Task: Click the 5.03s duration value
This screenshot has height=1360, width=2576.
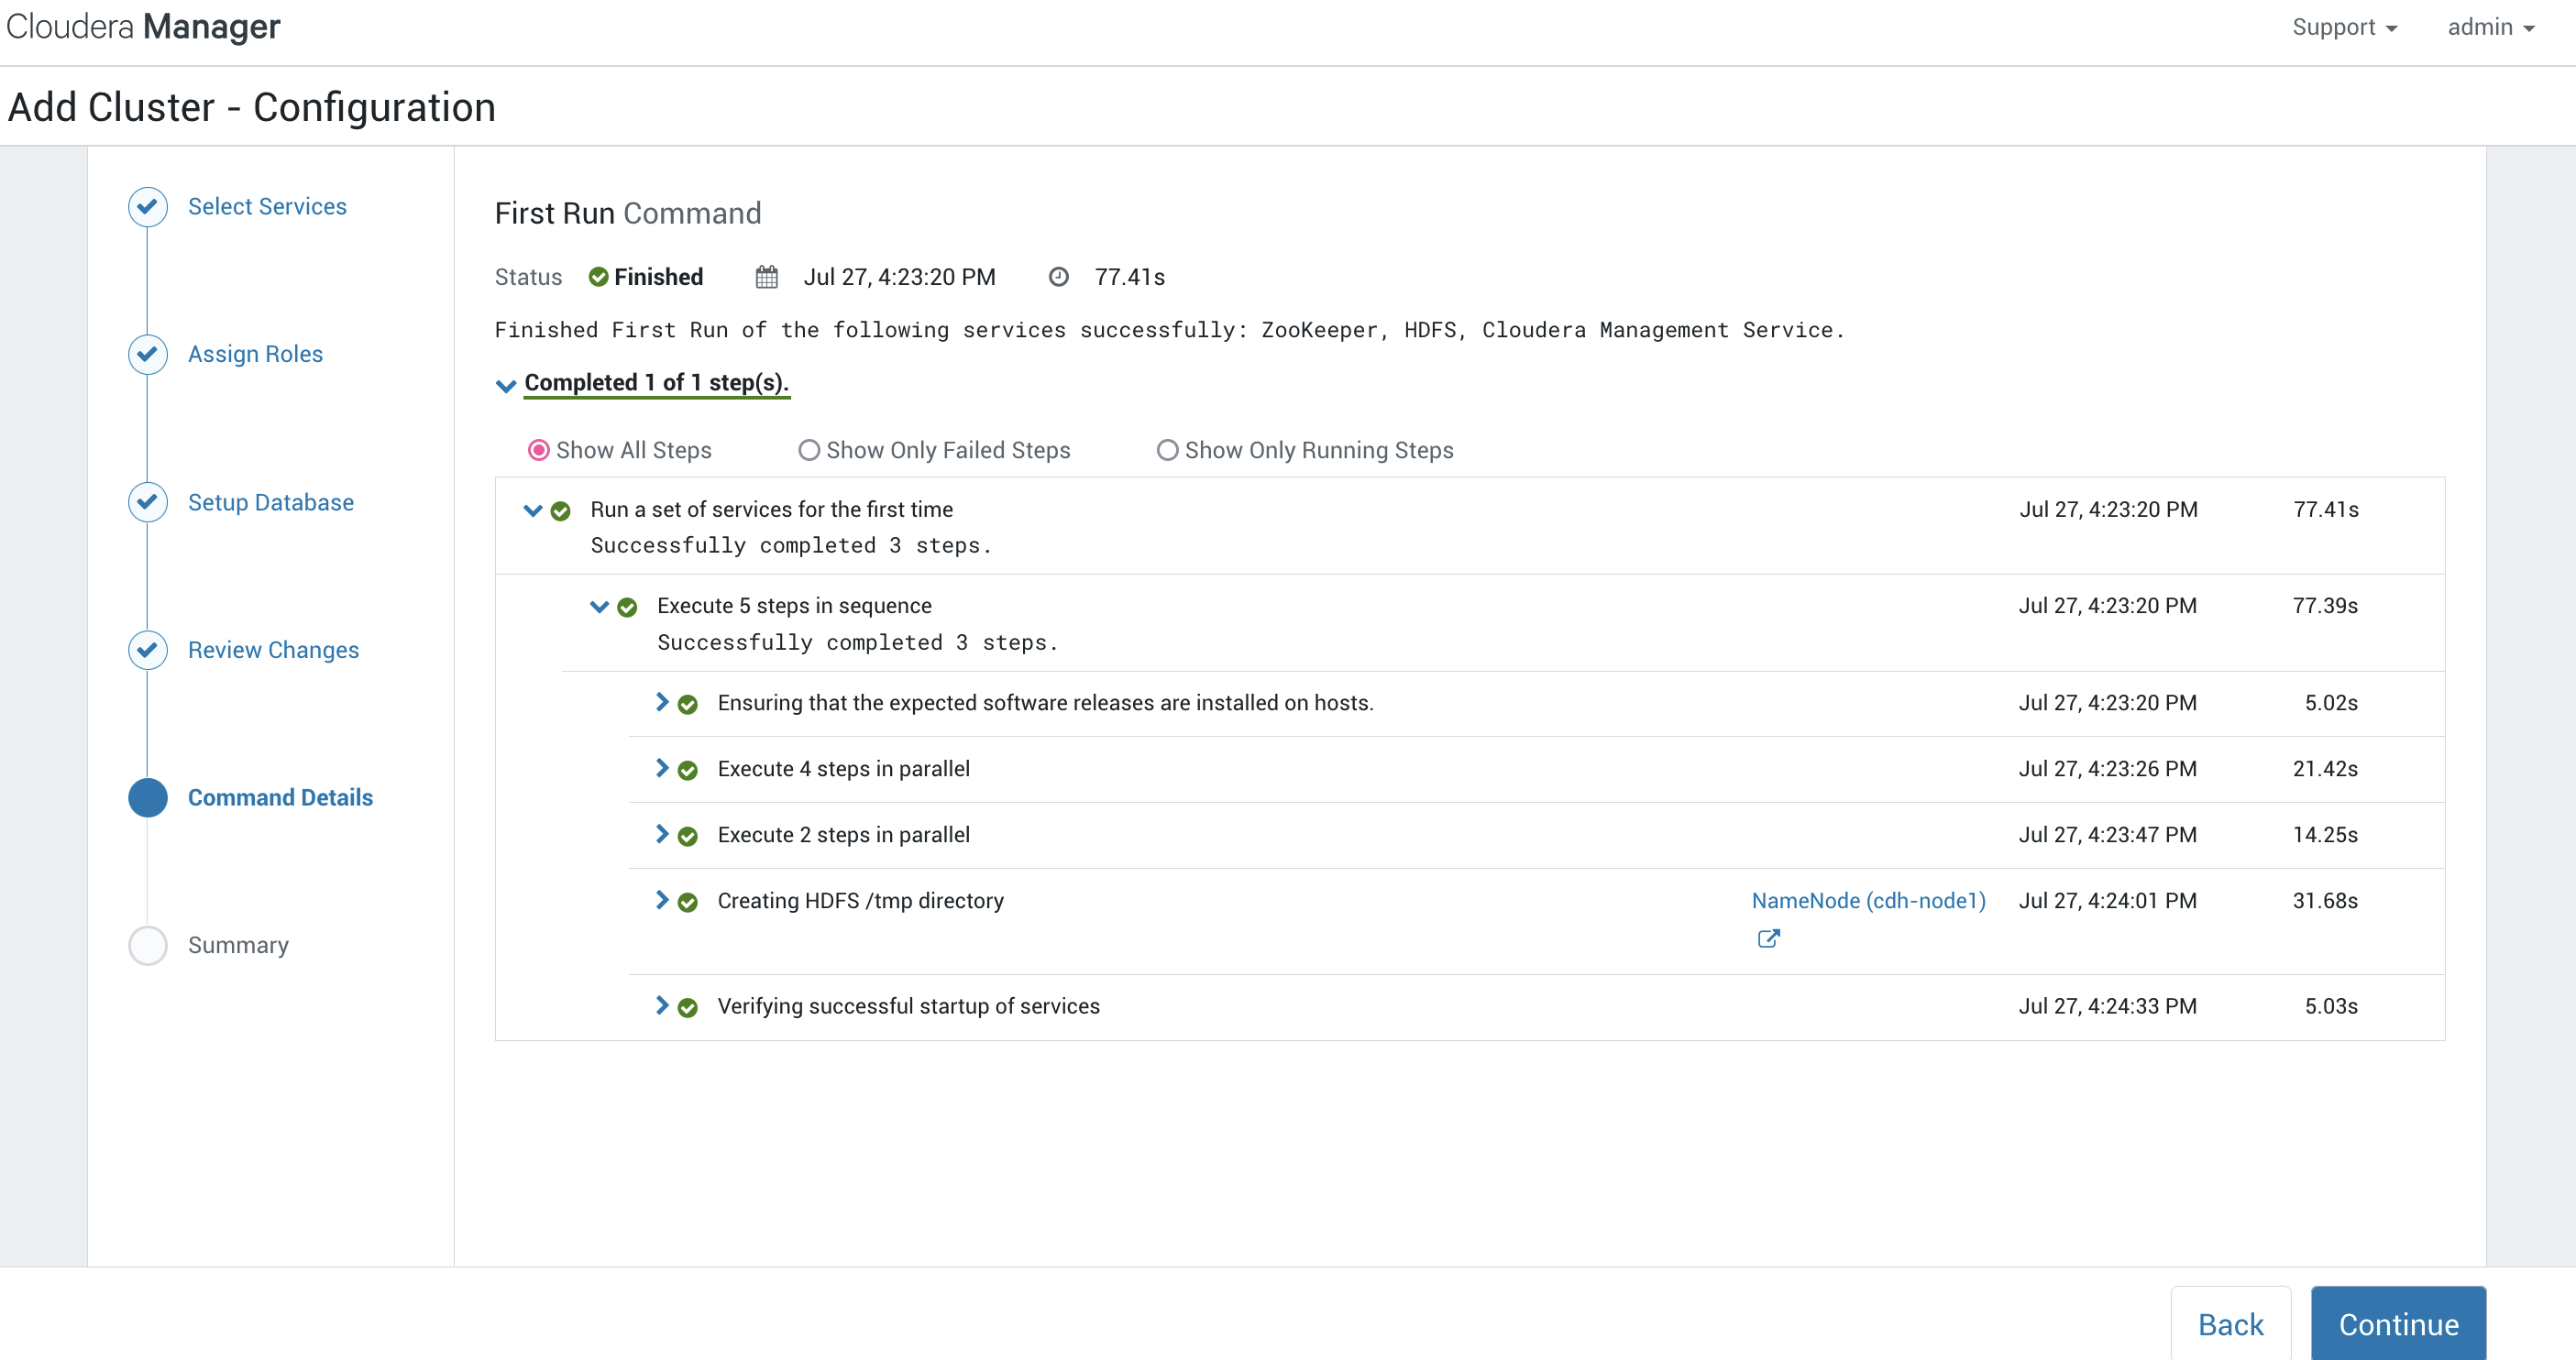Action: coord(2331,1006)
